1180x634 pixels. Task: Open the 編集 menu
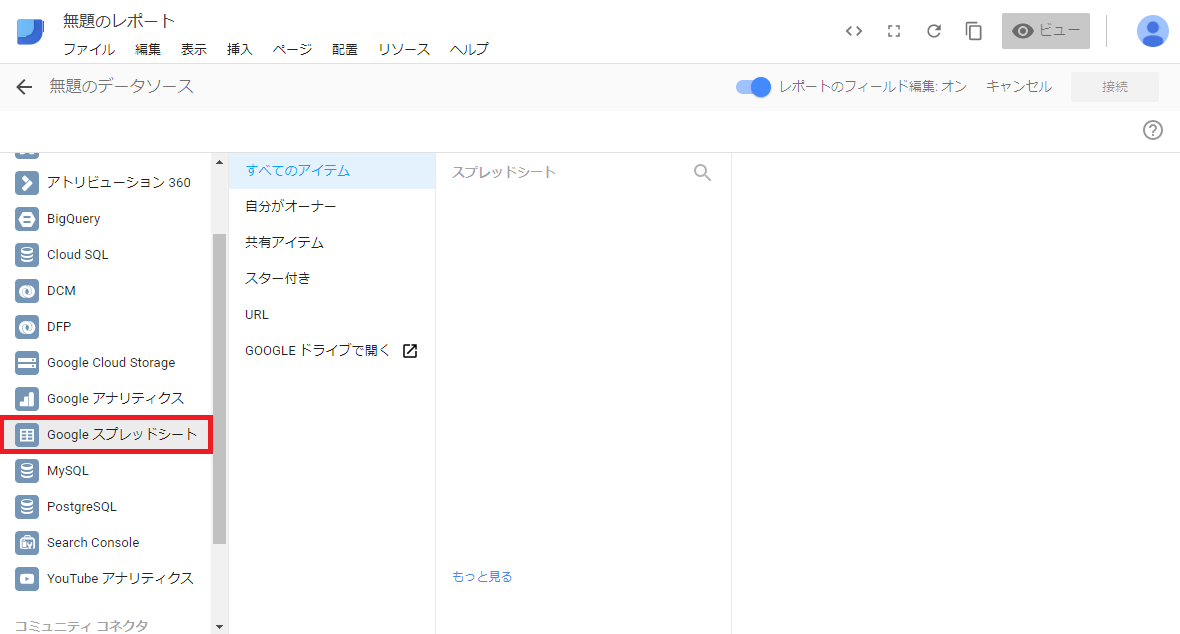(148, 49)
